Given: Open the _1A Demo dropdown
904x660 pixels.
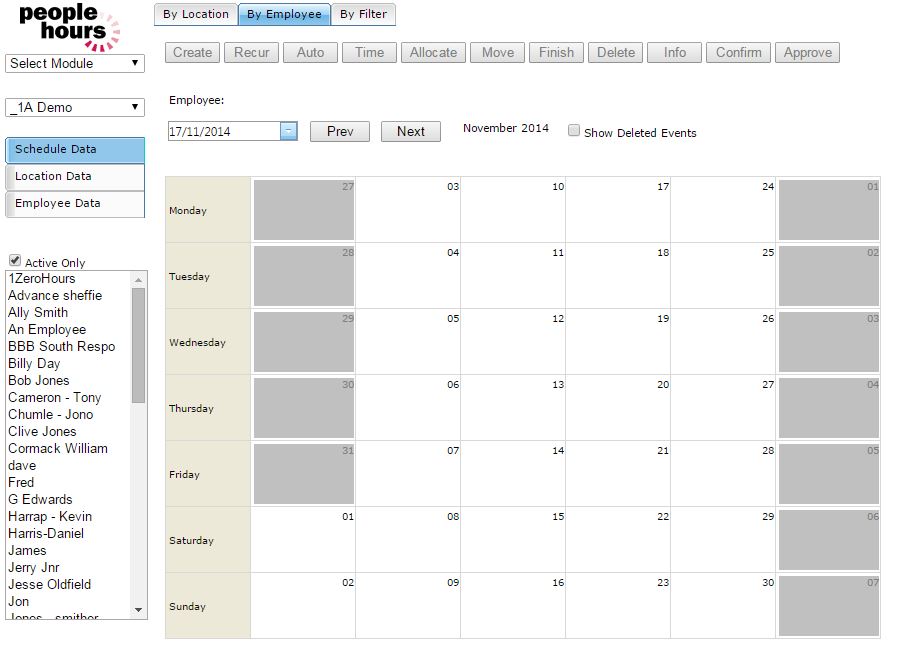Looking at the screenshot, I should [x=75, y=107].
